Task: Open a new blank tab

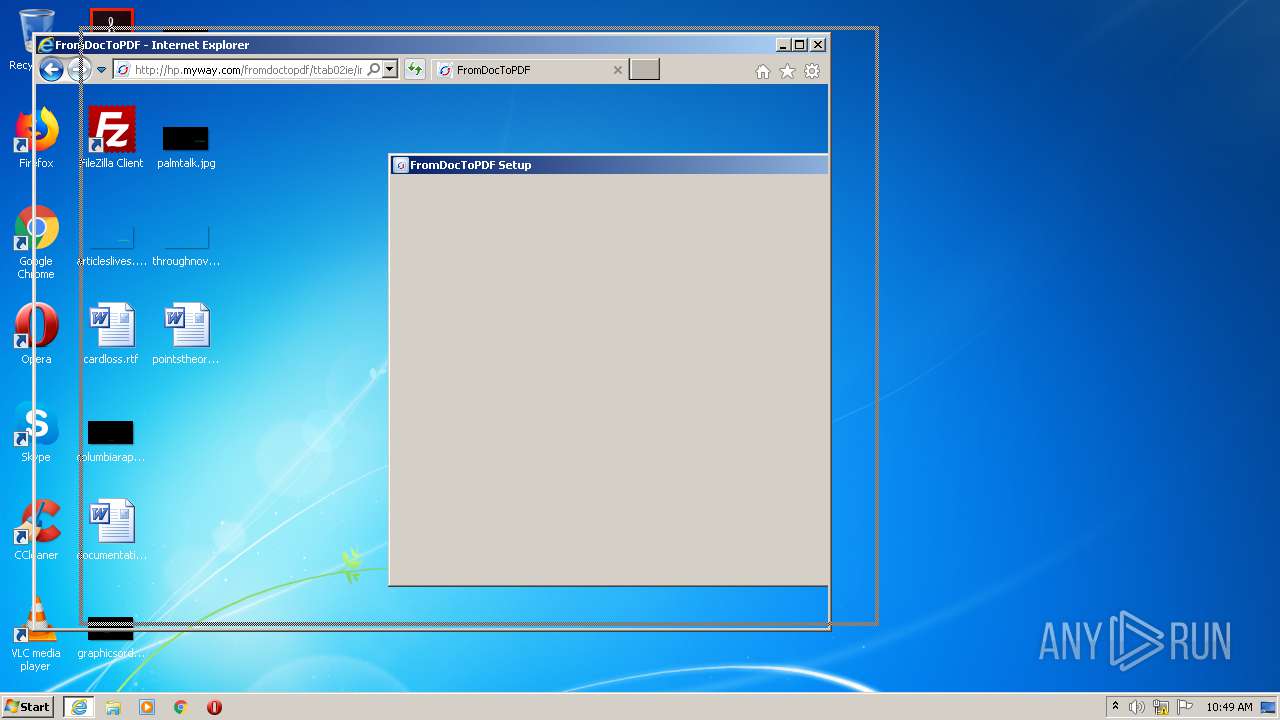Action: coord(644,70)
